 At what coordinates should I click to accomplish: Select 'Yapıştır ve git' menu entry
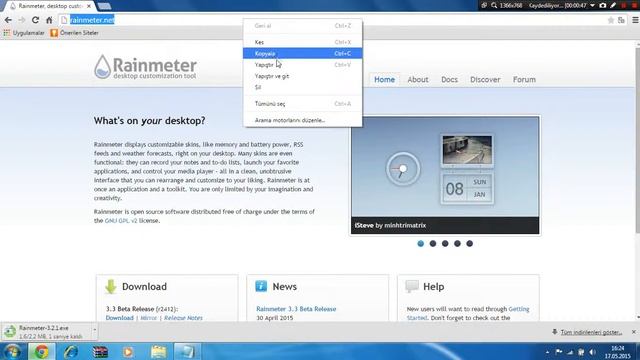[x=302, y=76]
